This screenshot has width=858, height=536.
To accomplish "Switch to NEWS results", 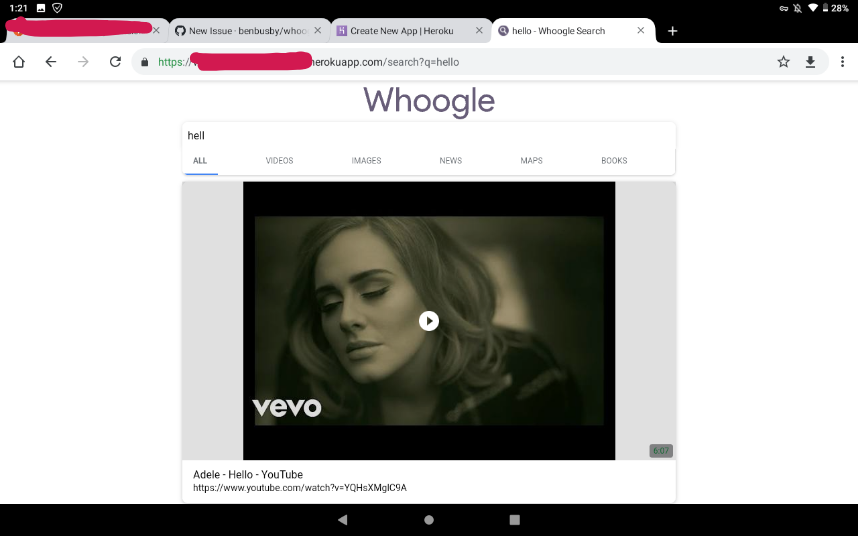I will 450,160.
